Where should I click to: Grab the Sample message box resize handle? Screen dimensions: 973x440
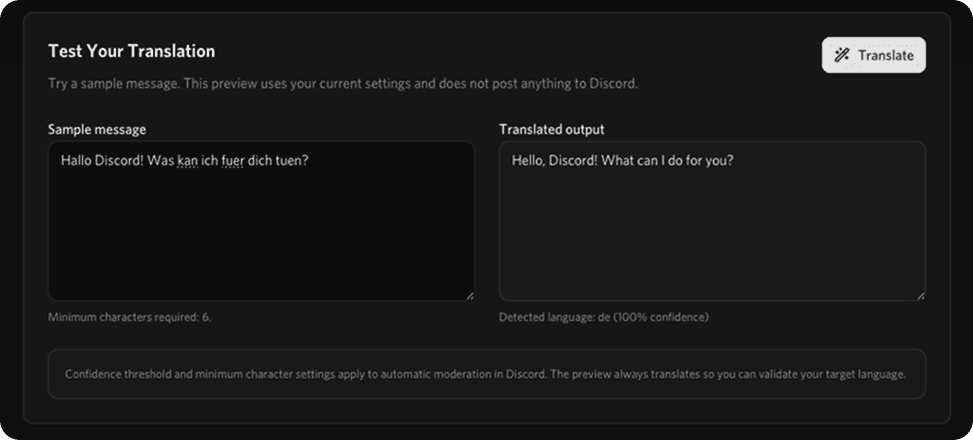pyautogui.click(x=469, y=295)
